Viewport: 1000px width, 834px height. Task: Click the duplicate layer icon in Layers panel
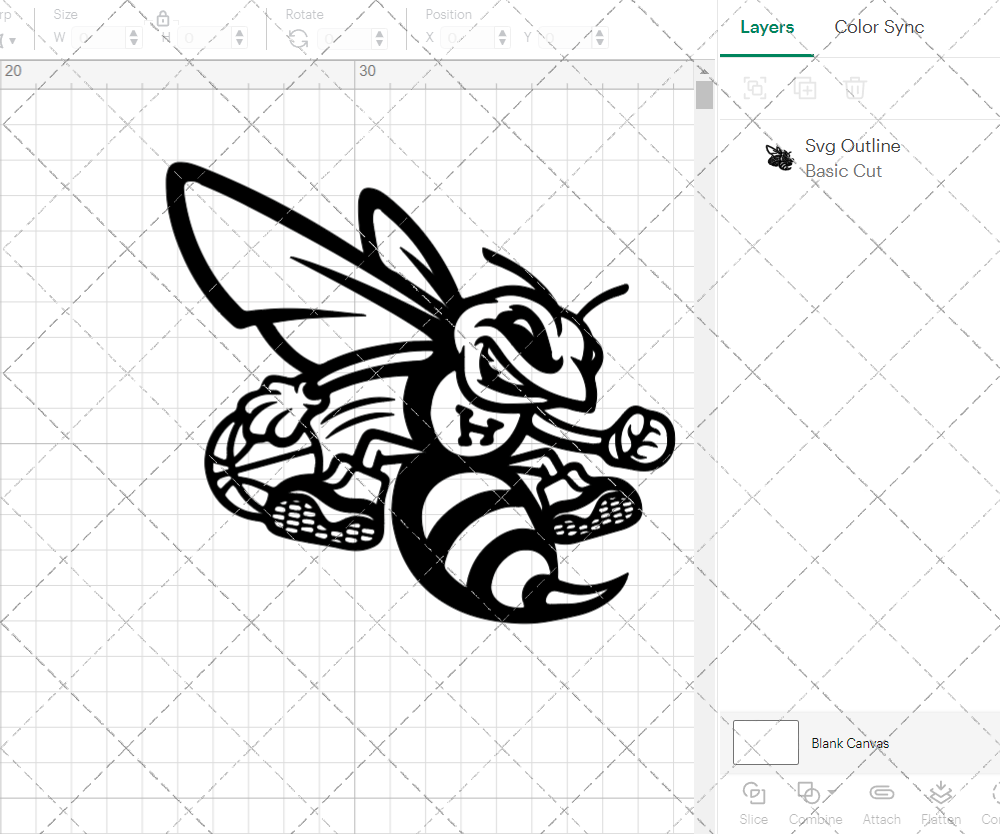coord(804,89)
